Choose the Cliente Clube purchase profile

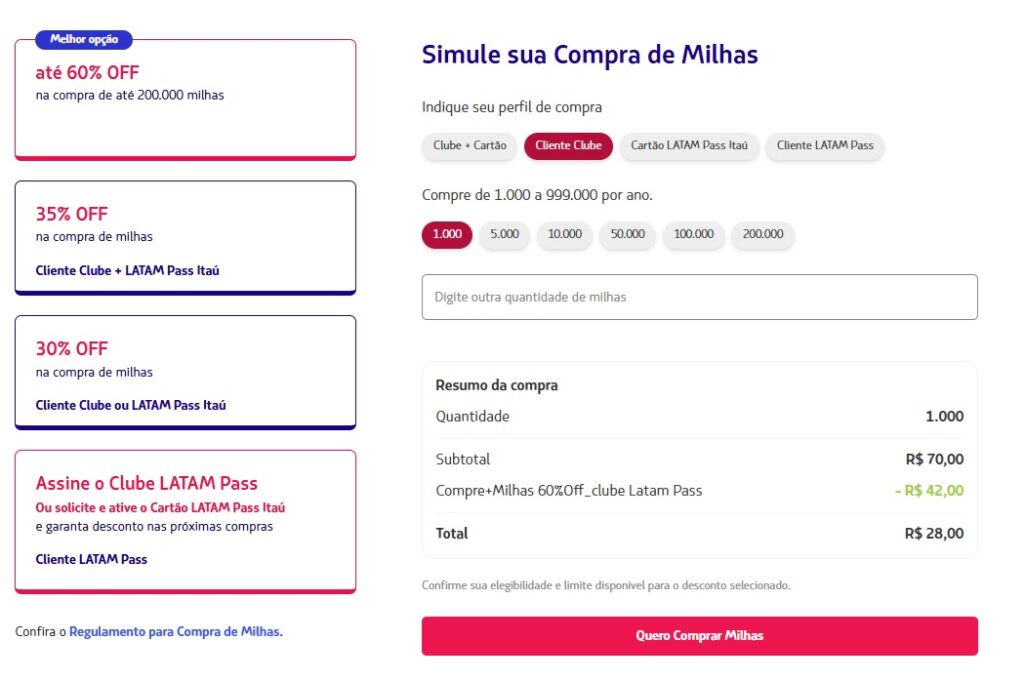[568, 146]
